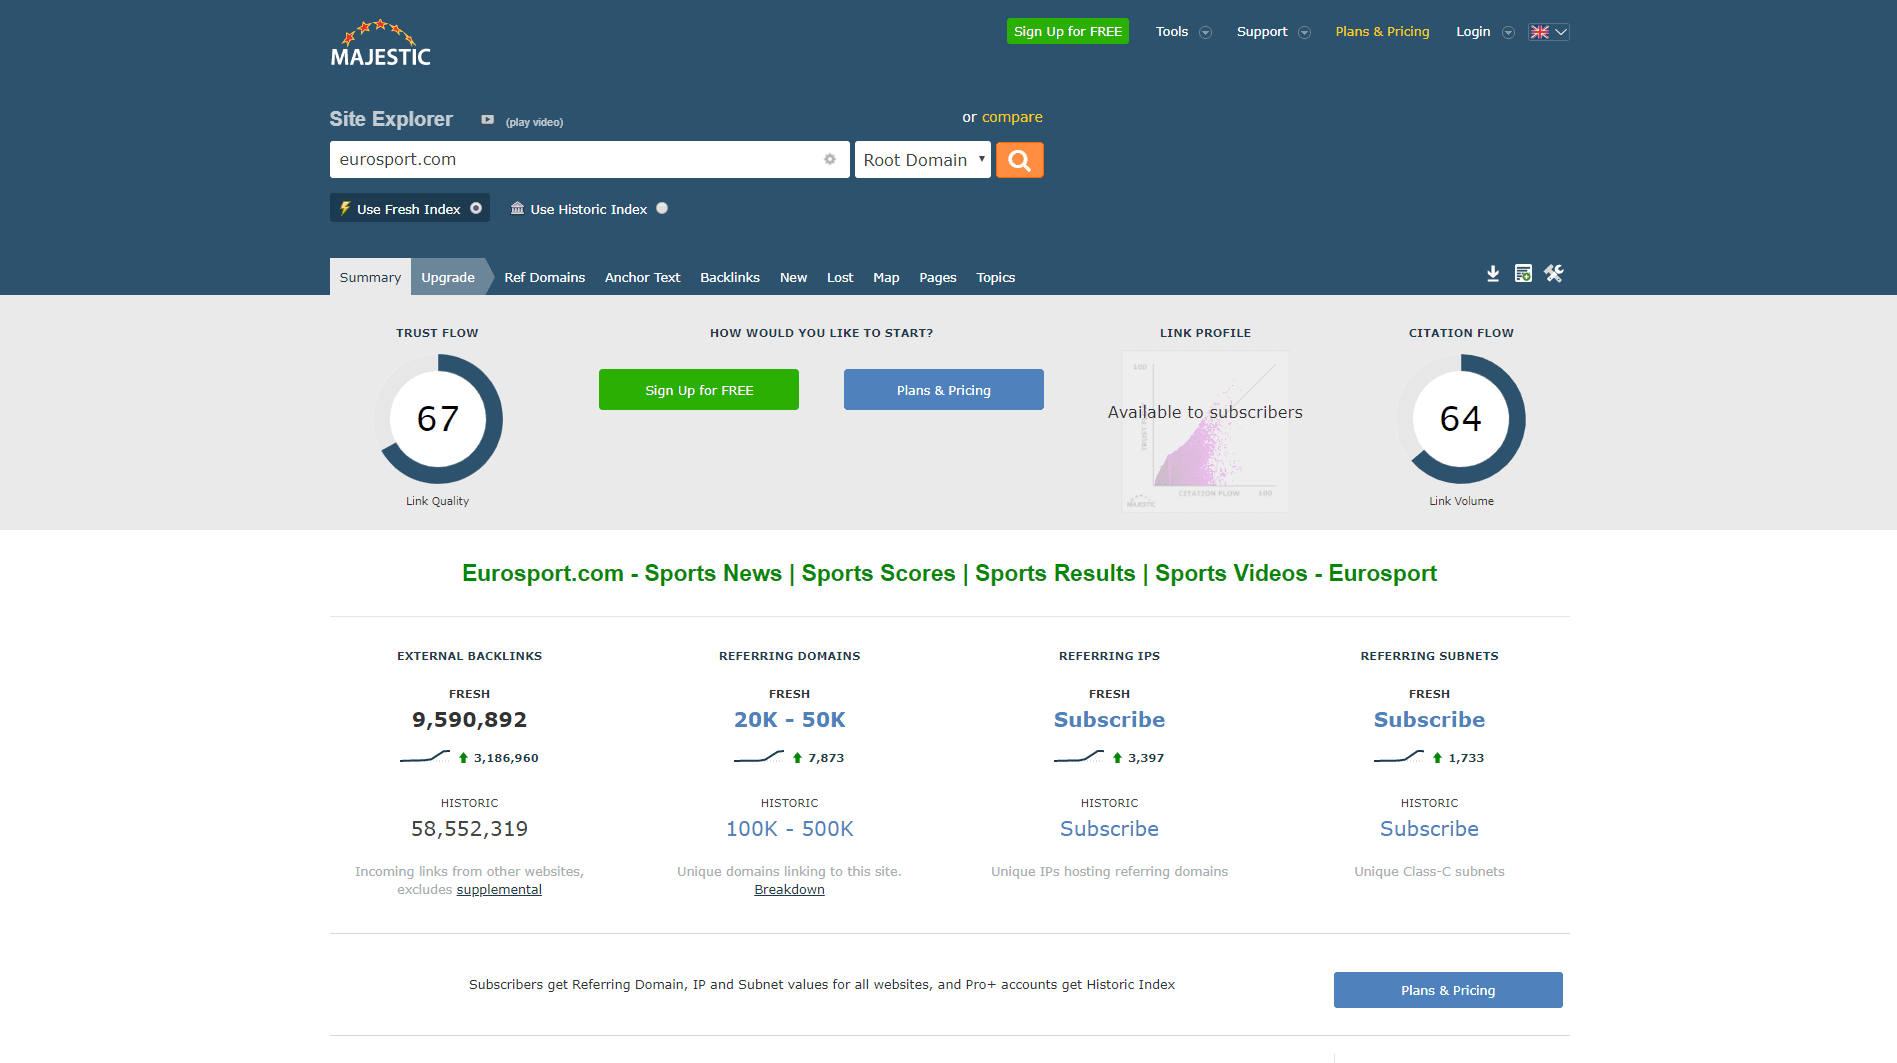The height and width of the screenshot is (1063, 1897).
Task: Select the Use Historic Index radio
Action: tap(662, 208)
